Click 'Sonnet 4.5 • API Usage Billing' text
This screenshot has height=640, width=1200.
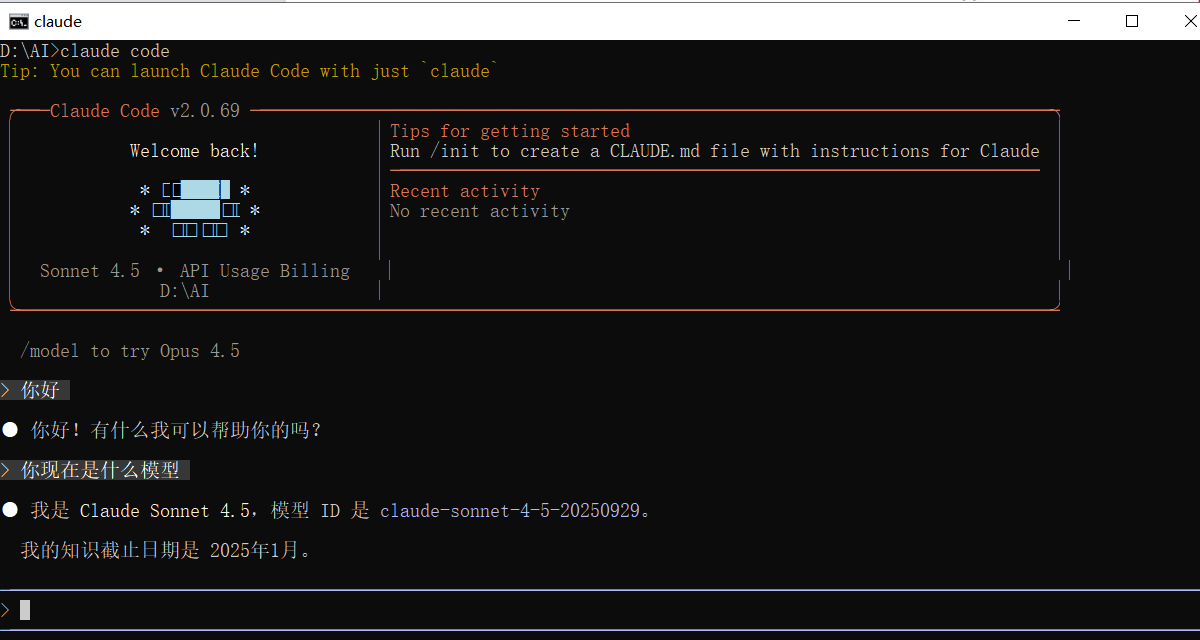pyautogui.click(x=195, y=271)
